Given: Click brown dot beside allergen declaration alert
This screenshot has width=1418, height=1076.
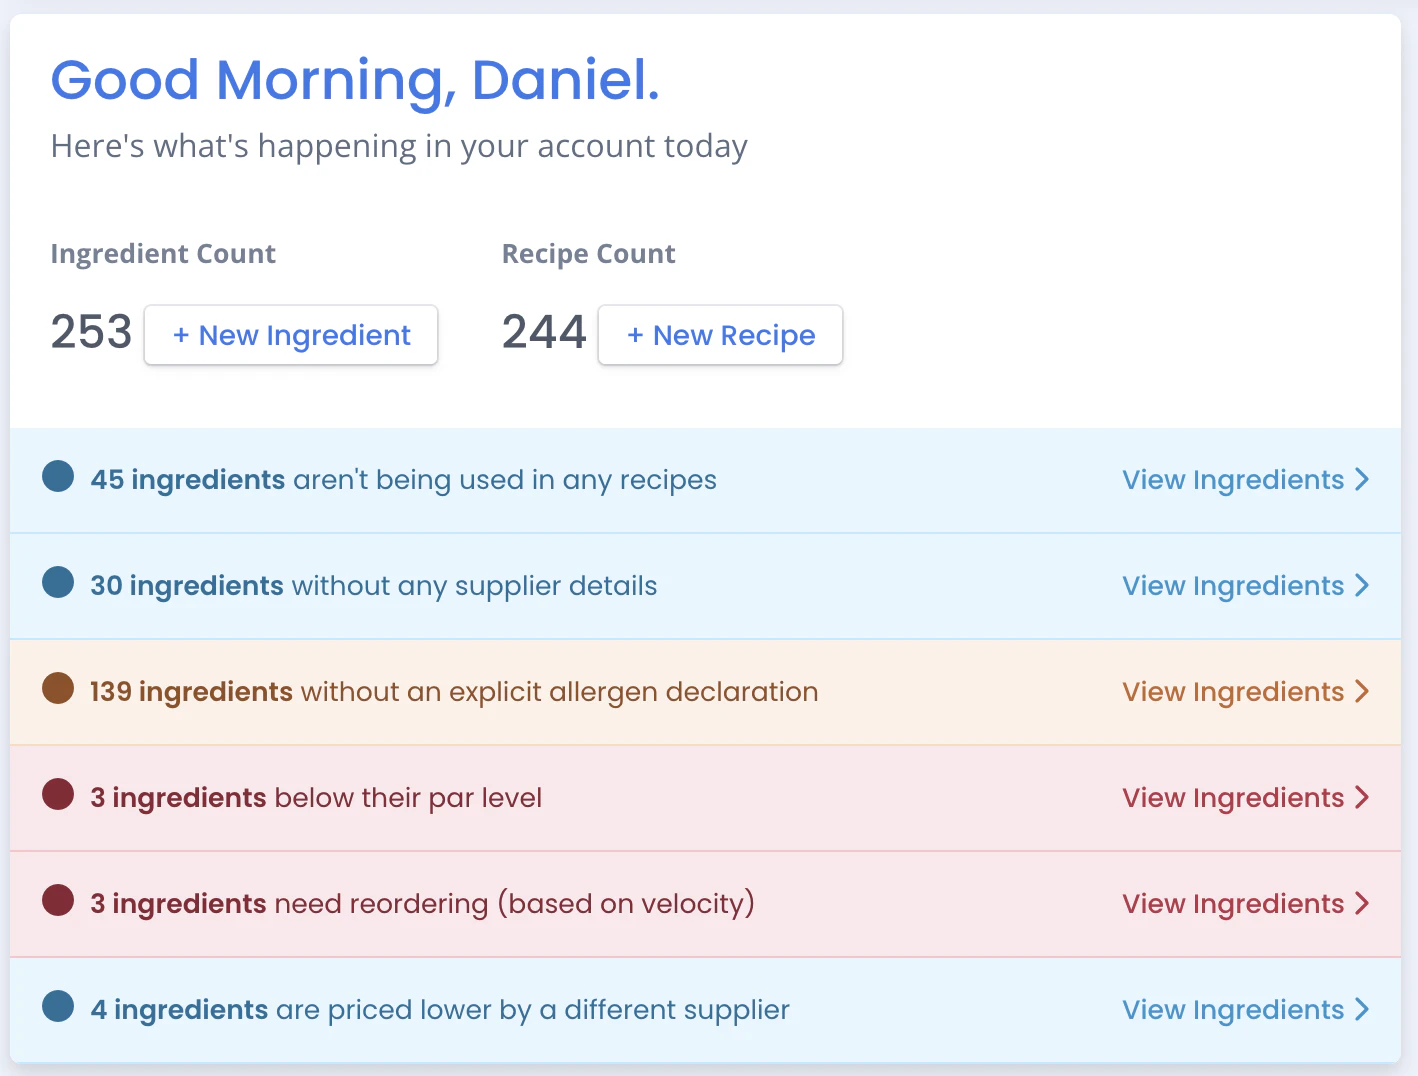Looking at the screenshot, I should pyautogui.click(x=58, y=689).
